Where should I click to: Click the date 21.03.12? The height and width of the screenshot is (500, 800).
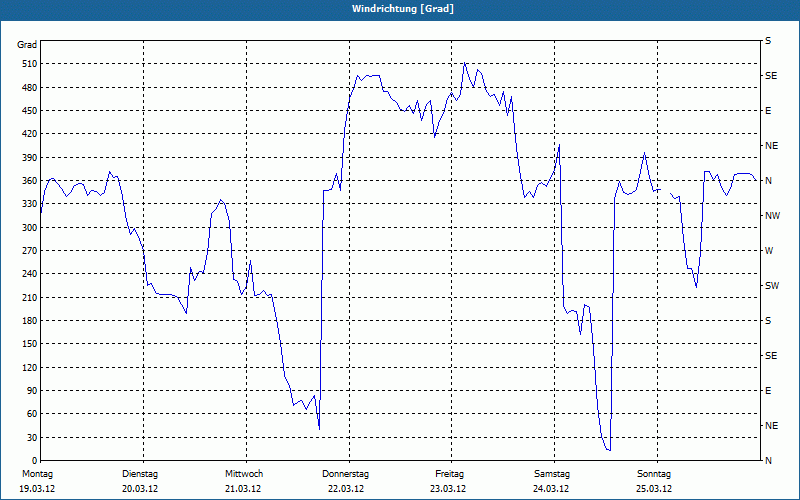tap(243, 489)
